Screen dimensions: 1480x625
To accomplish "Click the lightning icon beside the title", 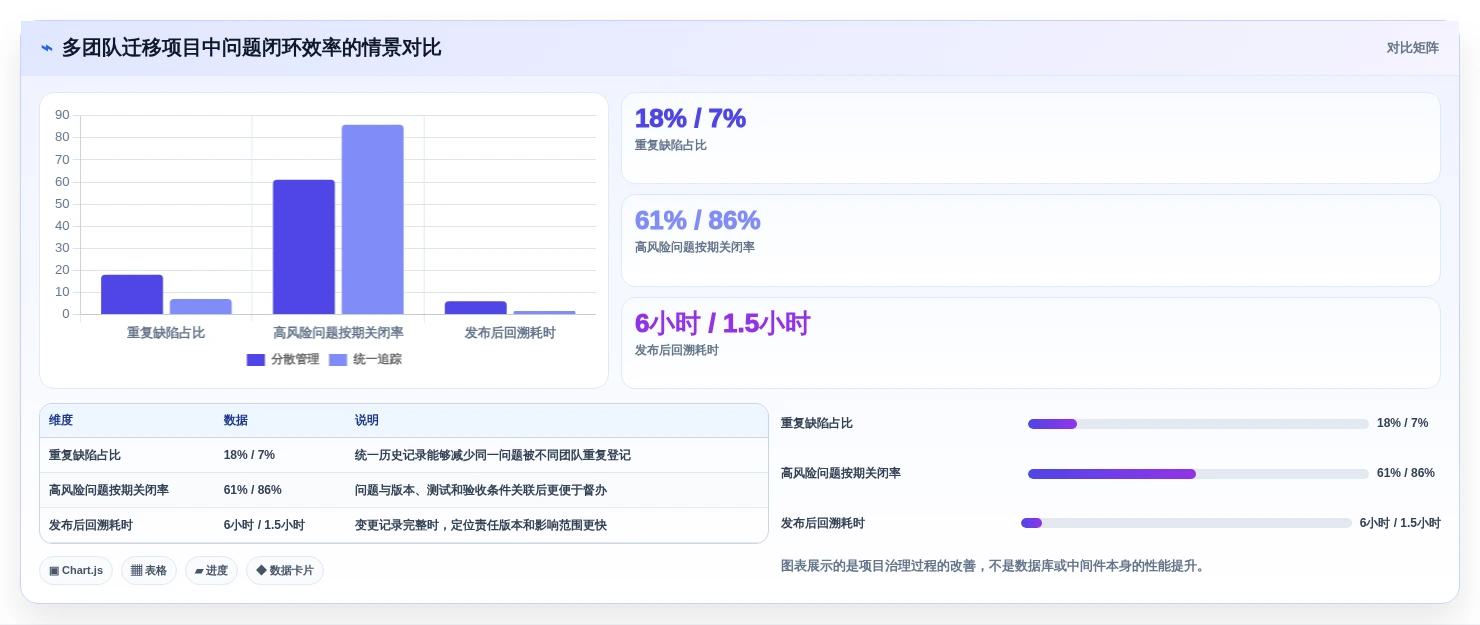I will [47, 48].
